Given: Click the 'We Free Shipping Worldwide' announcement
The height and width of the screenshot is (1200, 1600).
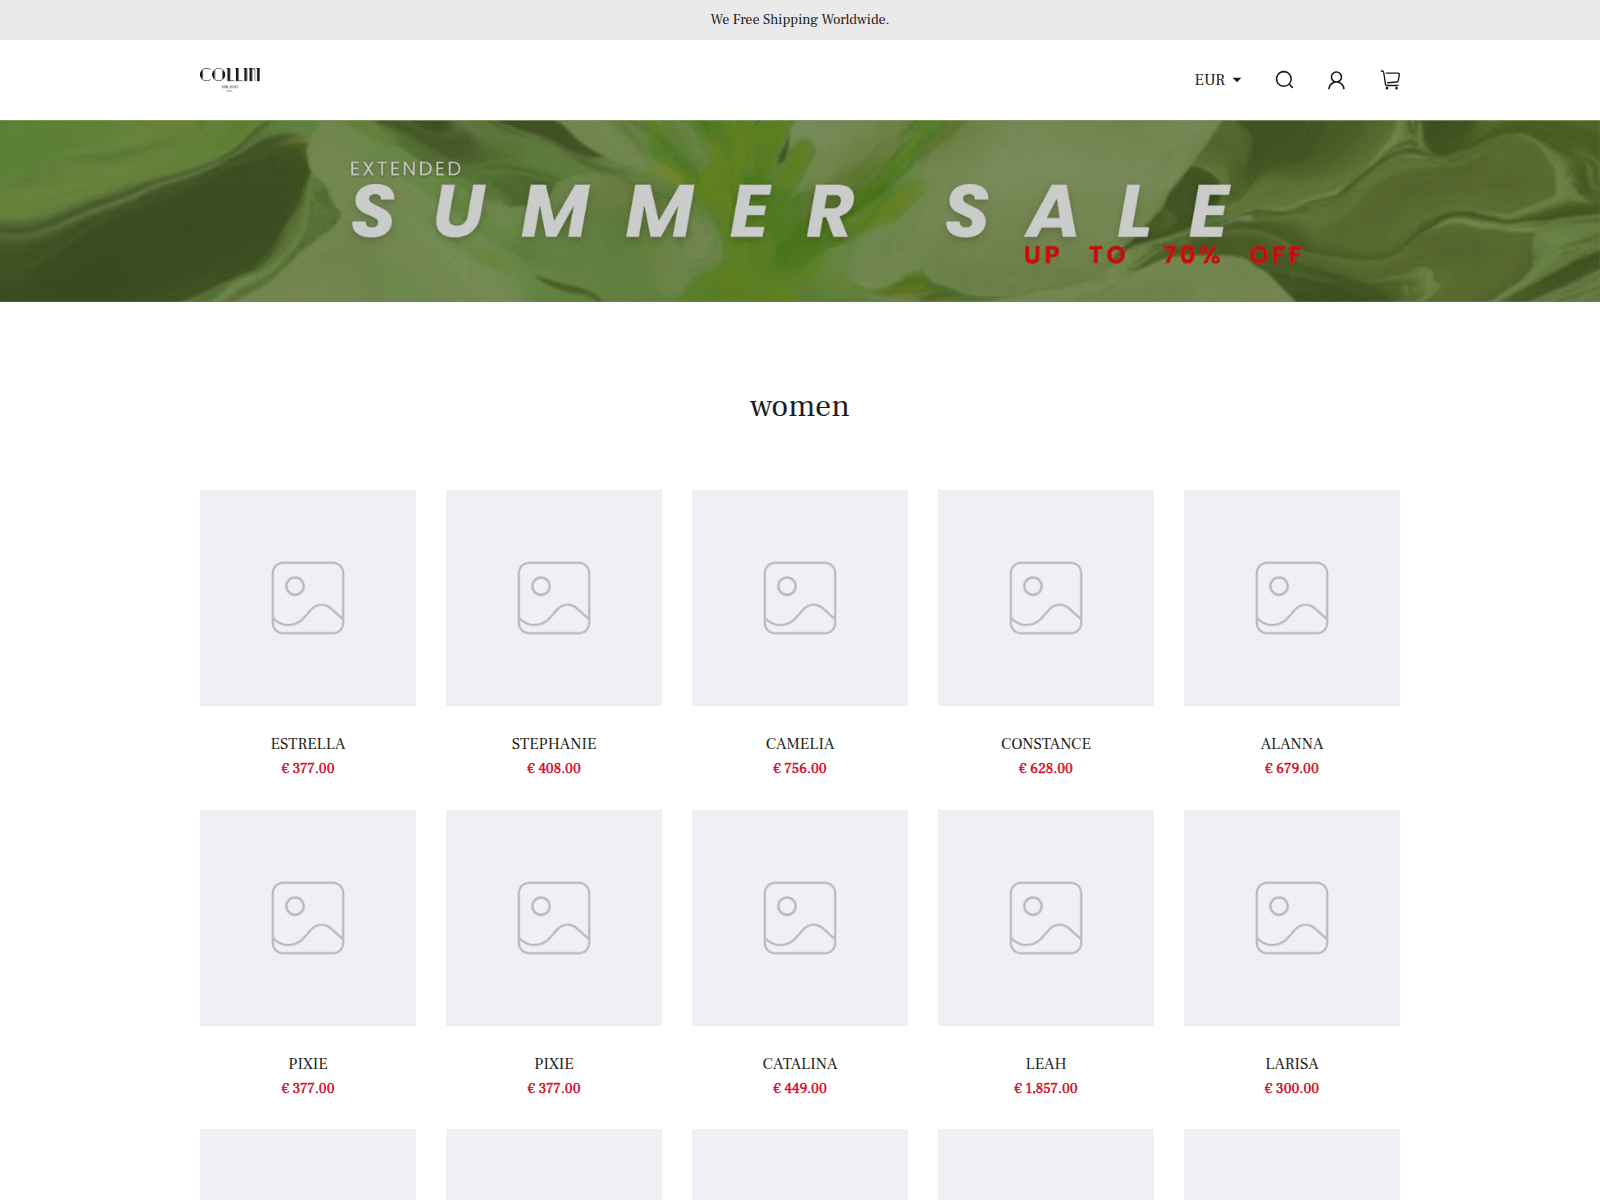Looking at the screenshot, I should pos(800,19).
